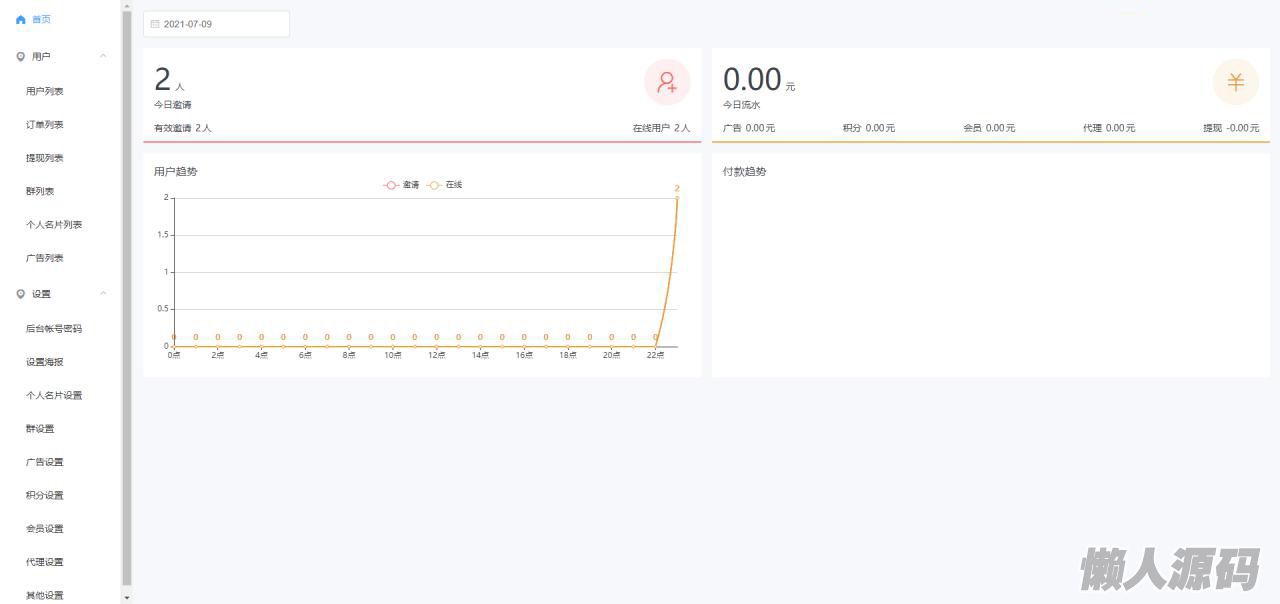The height and width of the screenshot is (604, 1280).
Task: Open 设置海报 in settings menu
Action: pyautogui.click(x=45, y=362)
